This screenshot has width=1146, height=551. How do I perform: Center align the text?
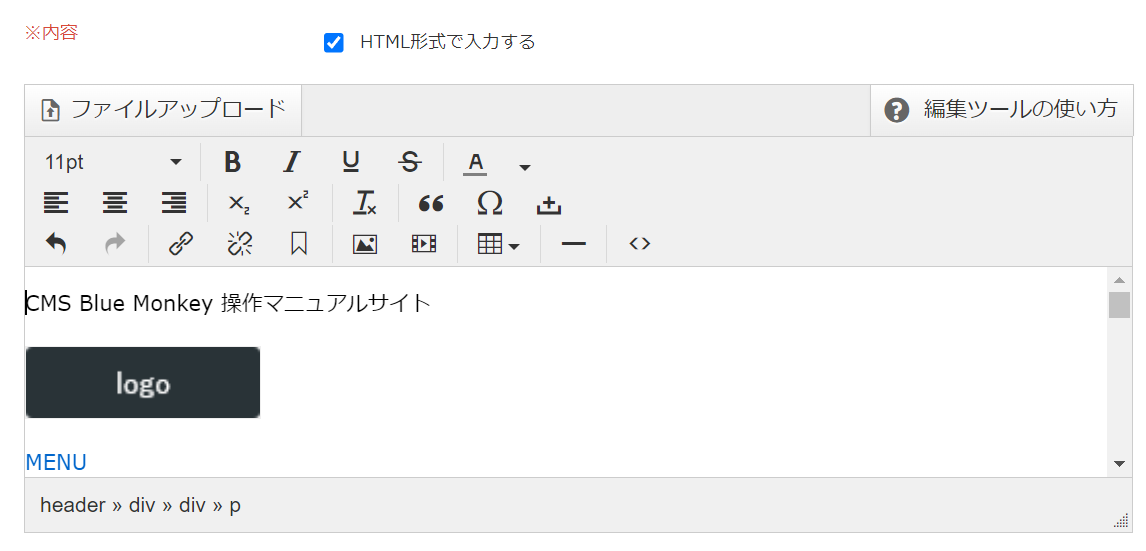pos(115,202)
